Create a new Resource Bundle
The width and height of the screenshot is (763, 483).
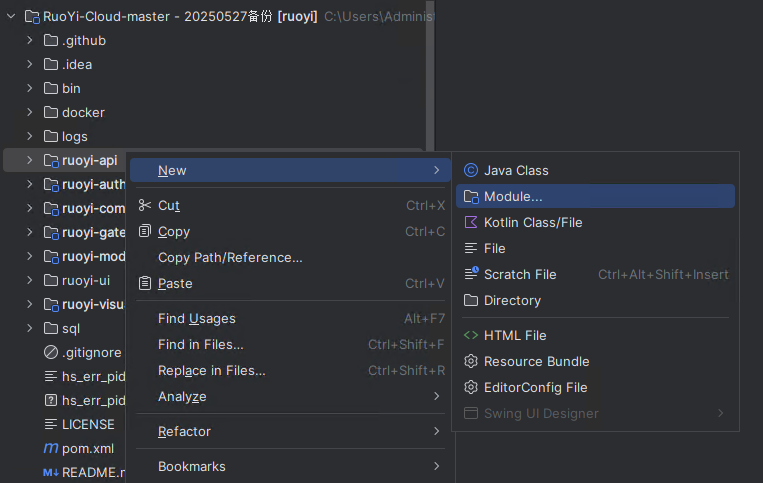click(595, 361)
